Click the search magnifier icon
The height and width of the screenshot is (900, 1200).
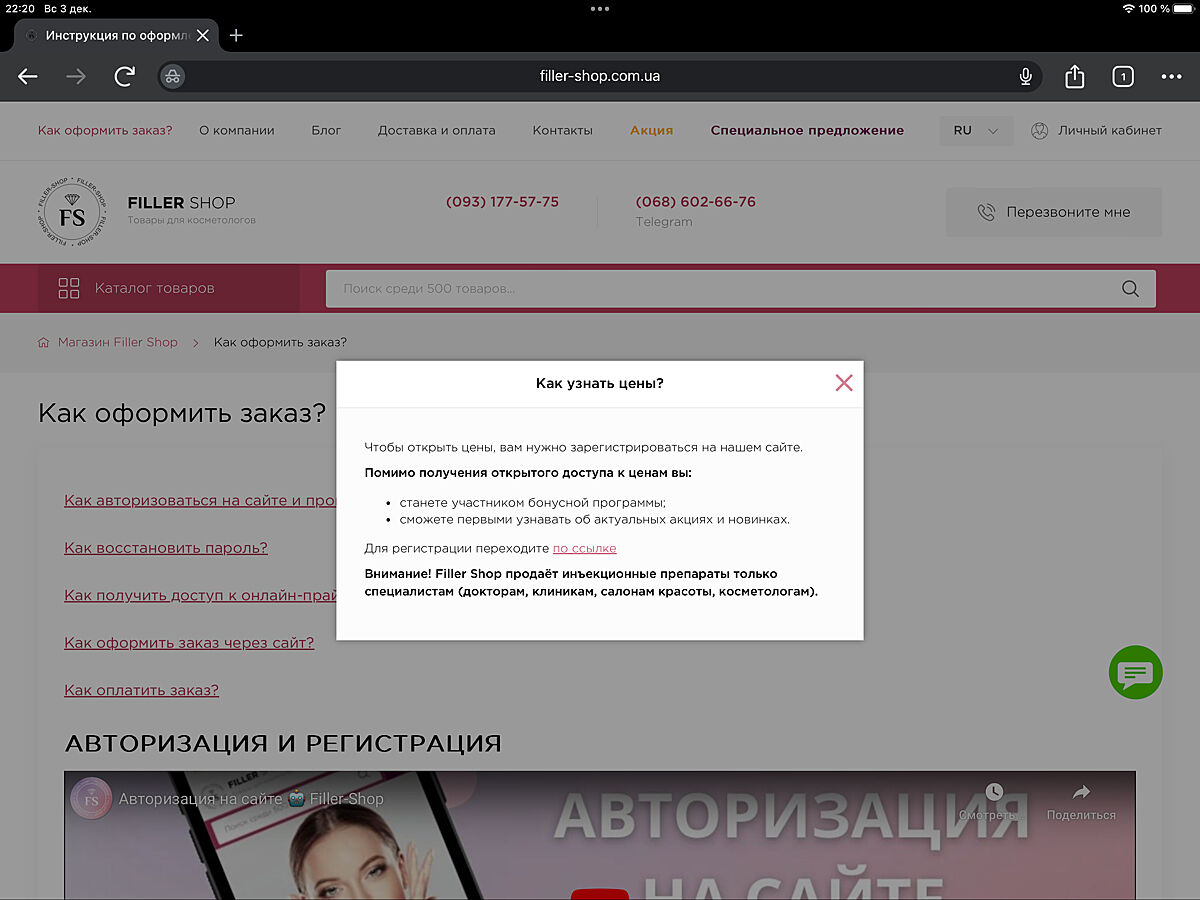click(1130, 289)
